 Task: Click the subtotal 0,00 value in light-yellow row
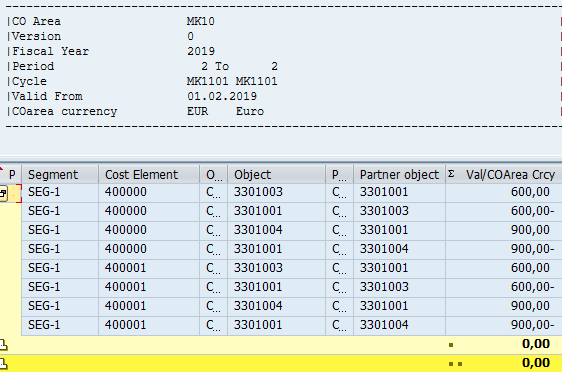click(x=536, y=344)
